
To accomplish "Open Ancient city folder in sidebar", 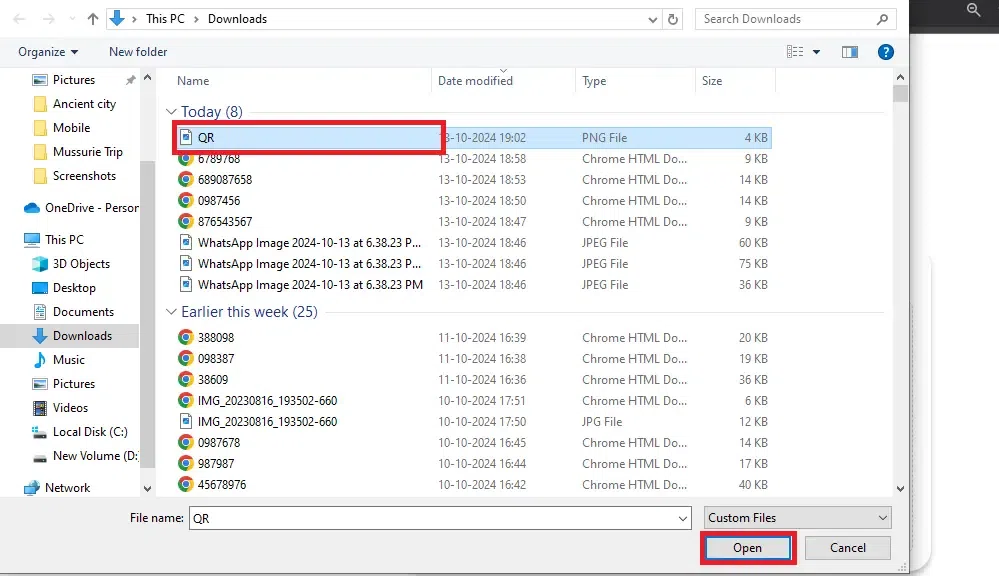I will (84, 104).
